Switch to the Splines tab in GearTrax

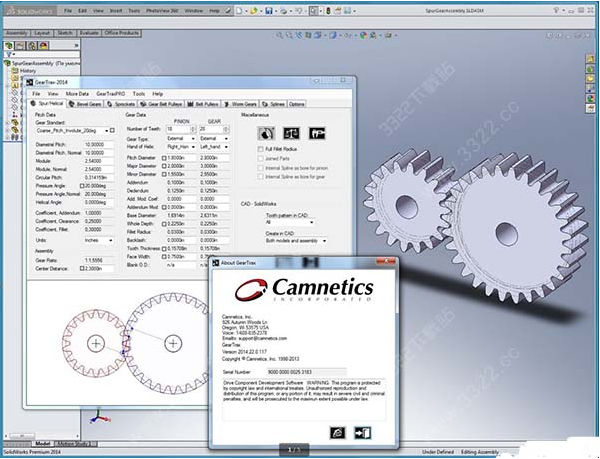point(274,104)
